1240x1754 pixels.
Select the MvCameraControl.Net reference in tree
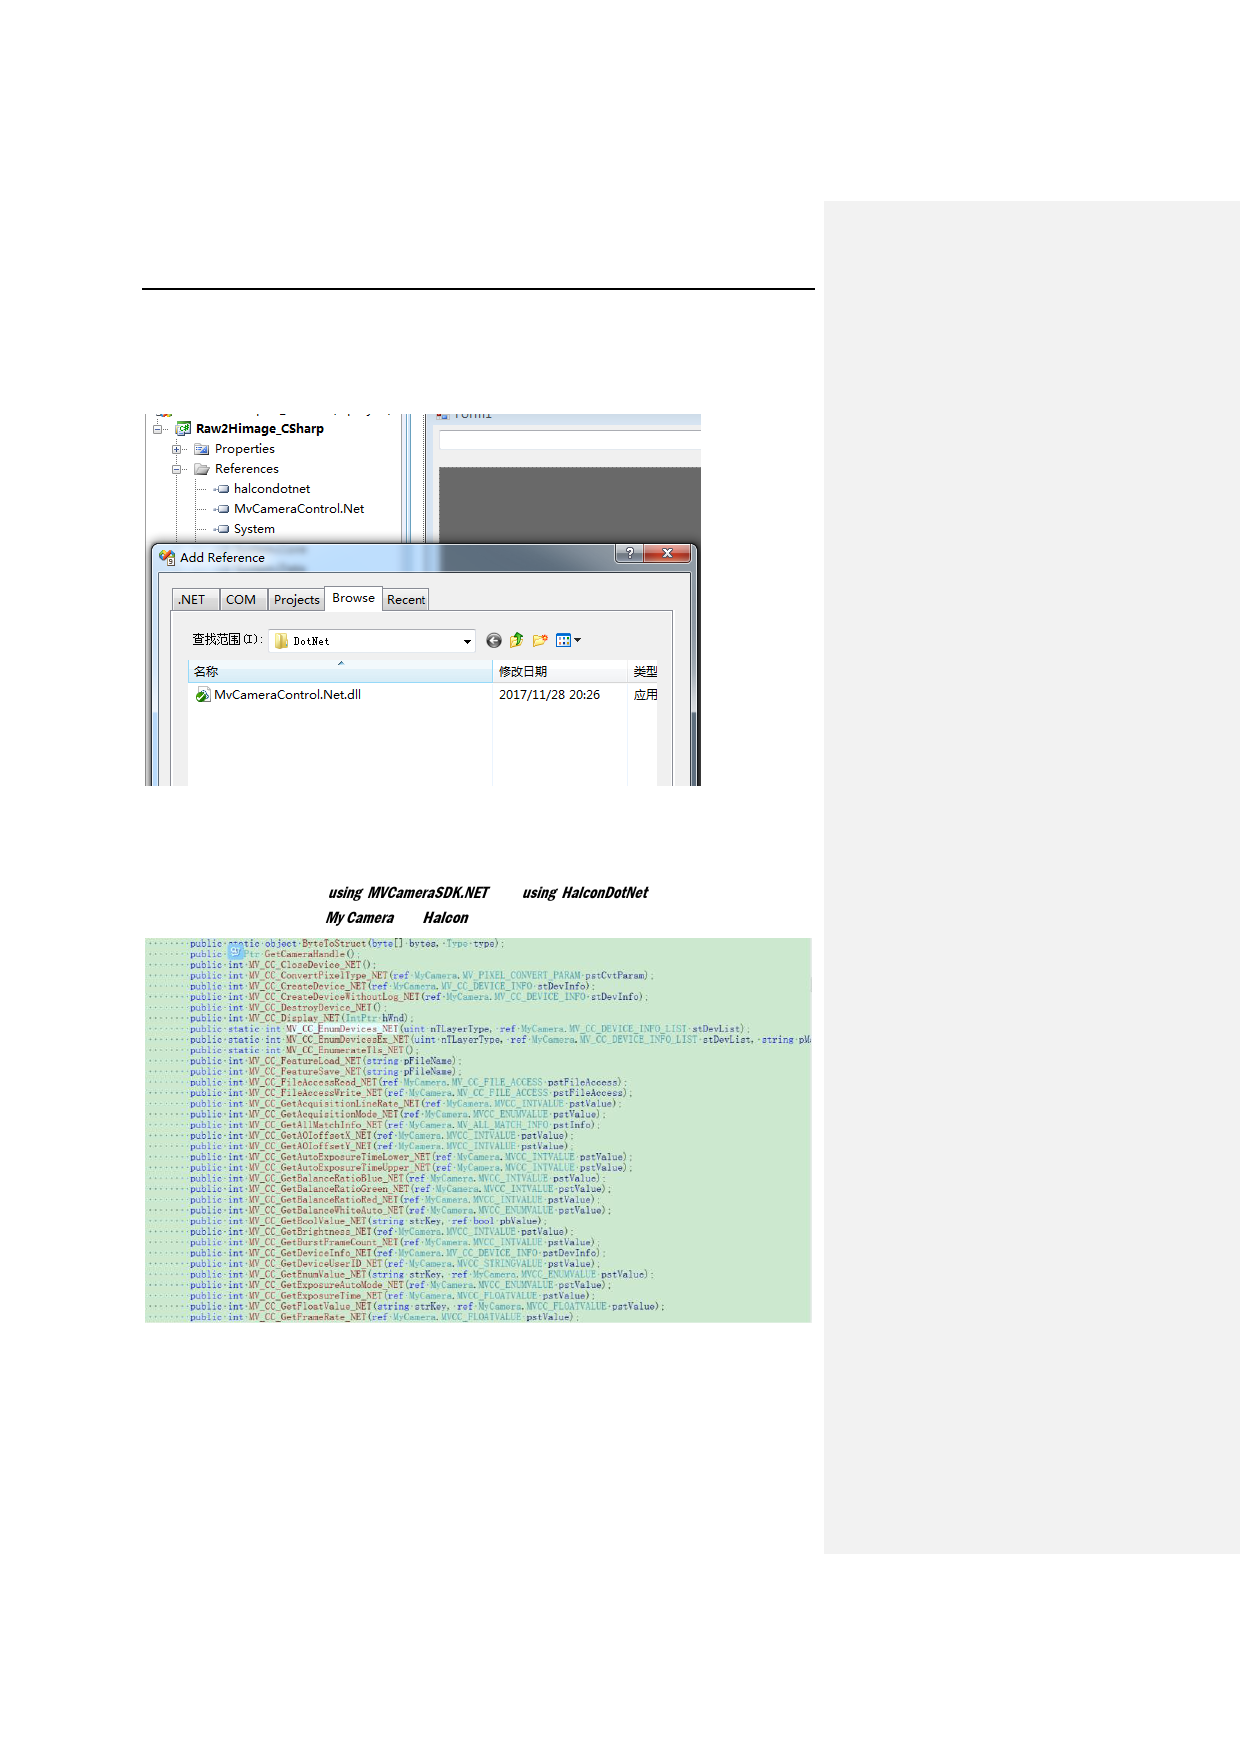pos(299,509)
